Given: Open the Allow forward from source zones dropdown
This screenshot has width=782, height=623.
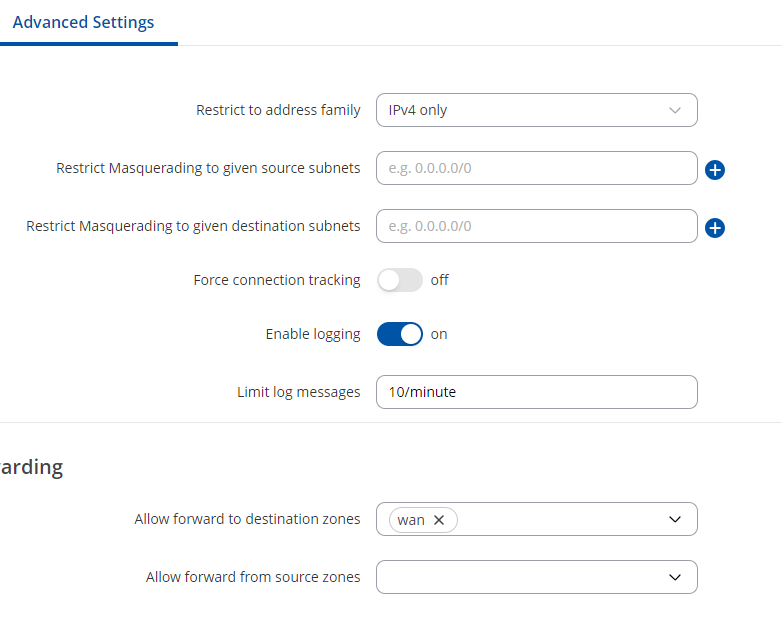Looking at the screenshot, I should coord(537,577).
